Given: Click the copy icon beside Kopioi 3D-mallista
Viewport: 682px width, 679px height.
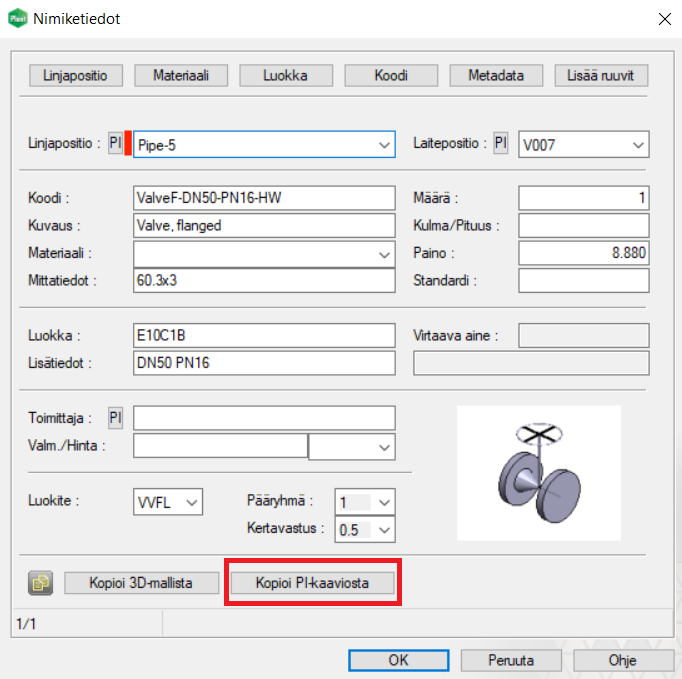Looking at the screenshot, I should tap(41, 582).
